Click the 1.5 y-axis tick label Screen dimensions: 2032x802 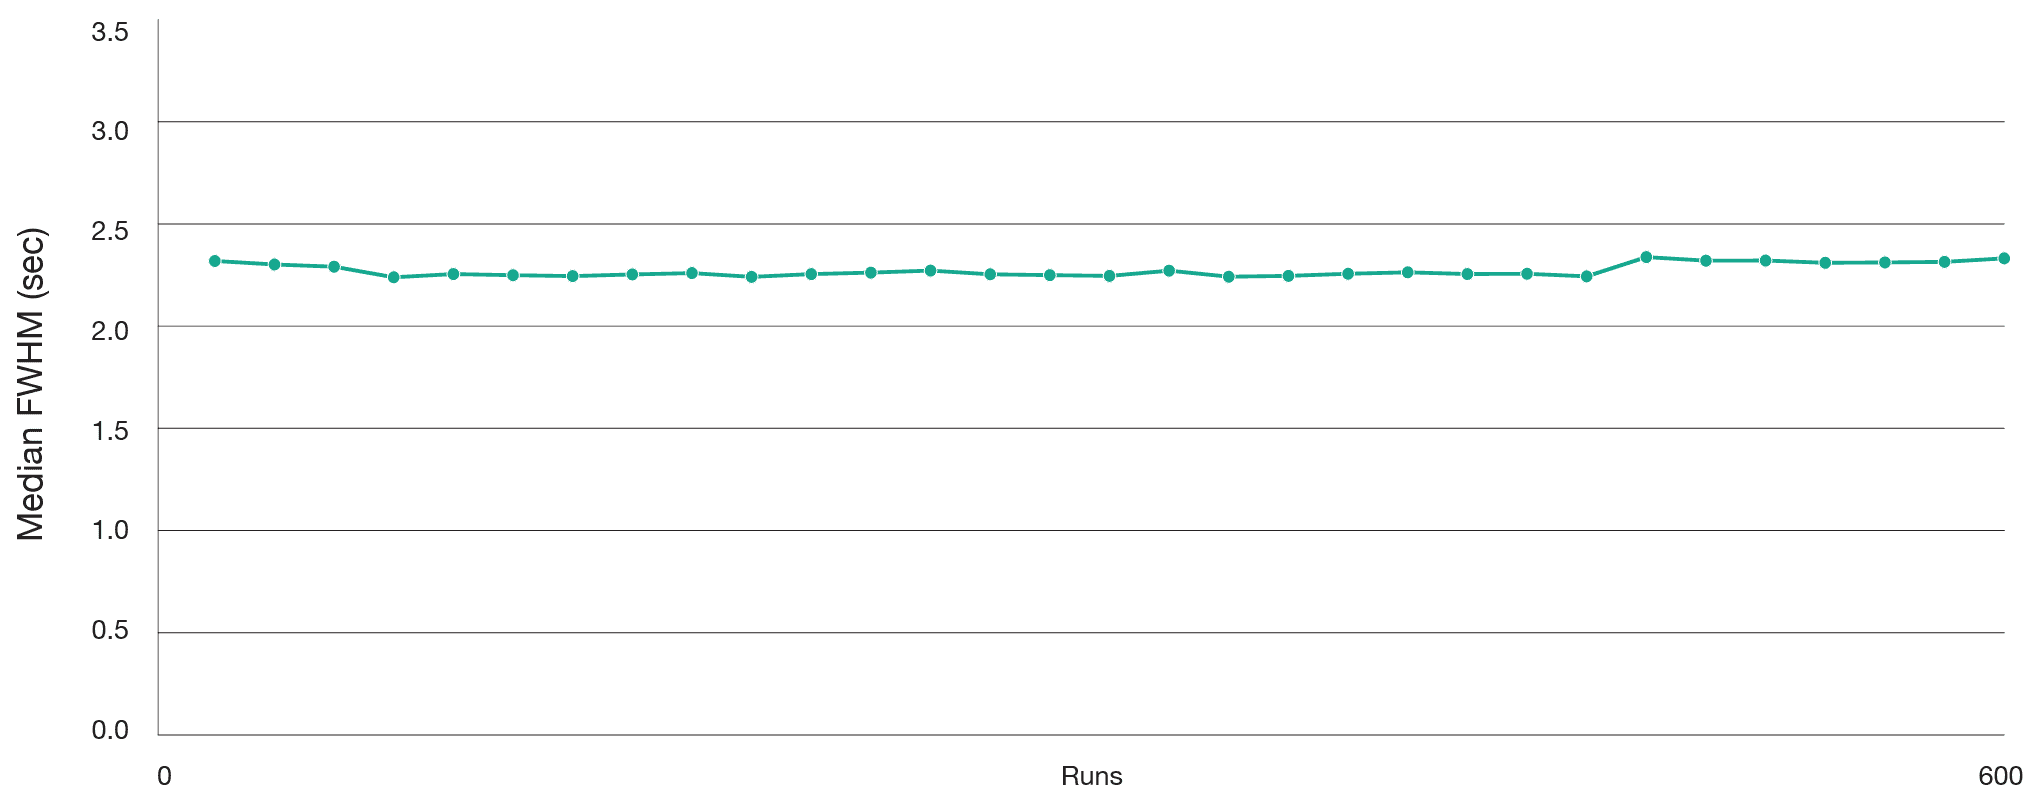[110, 431]
